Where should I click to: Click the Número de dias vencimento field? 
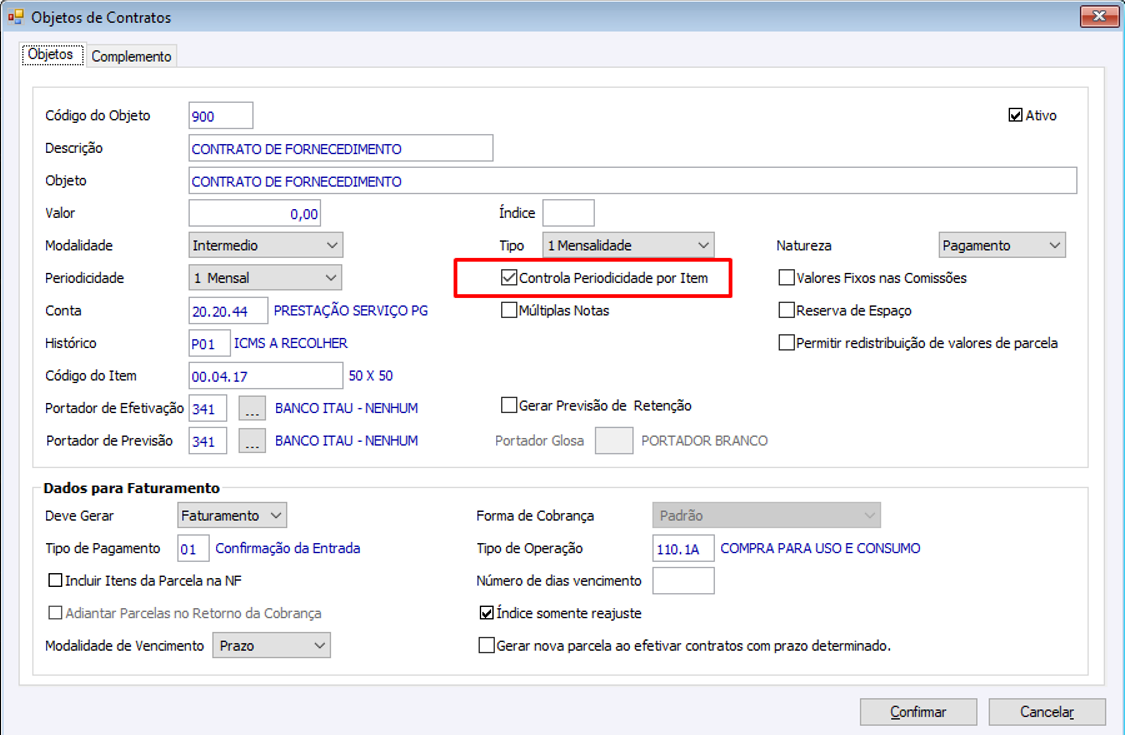tap(684, 581)
